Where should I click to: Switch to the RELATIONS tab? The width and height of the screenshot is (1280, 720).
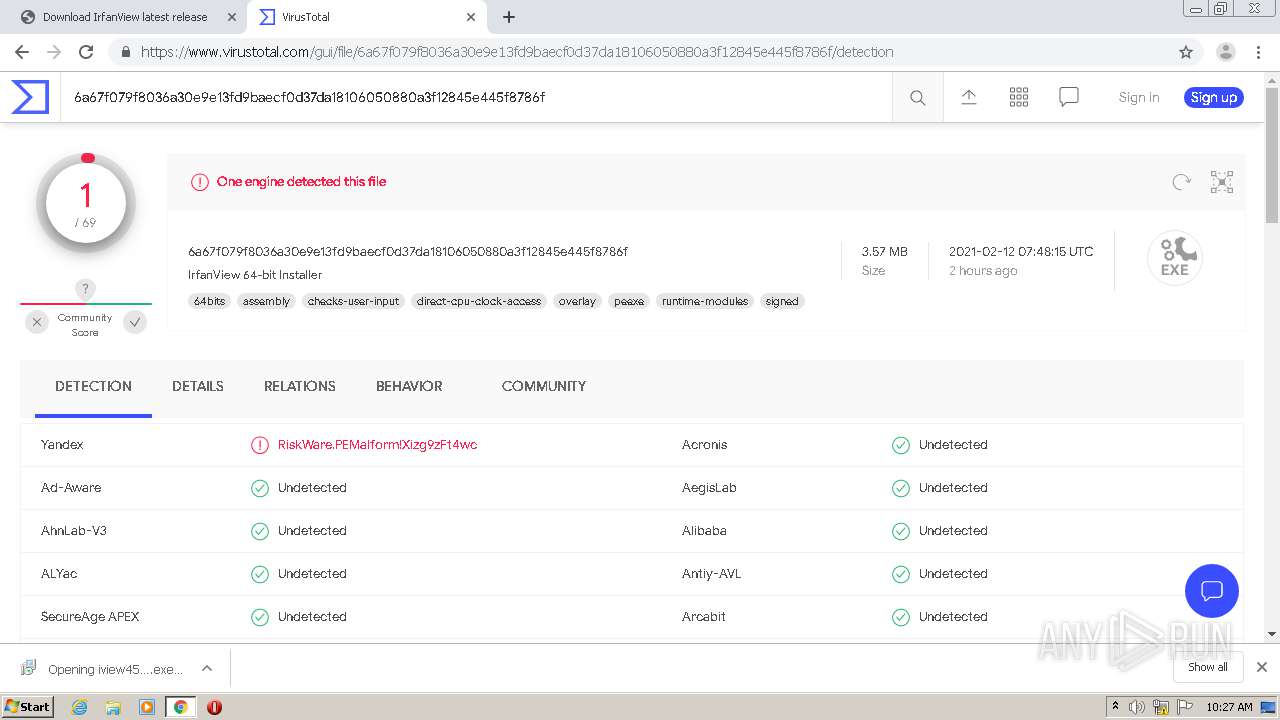(x=300, y=386)
